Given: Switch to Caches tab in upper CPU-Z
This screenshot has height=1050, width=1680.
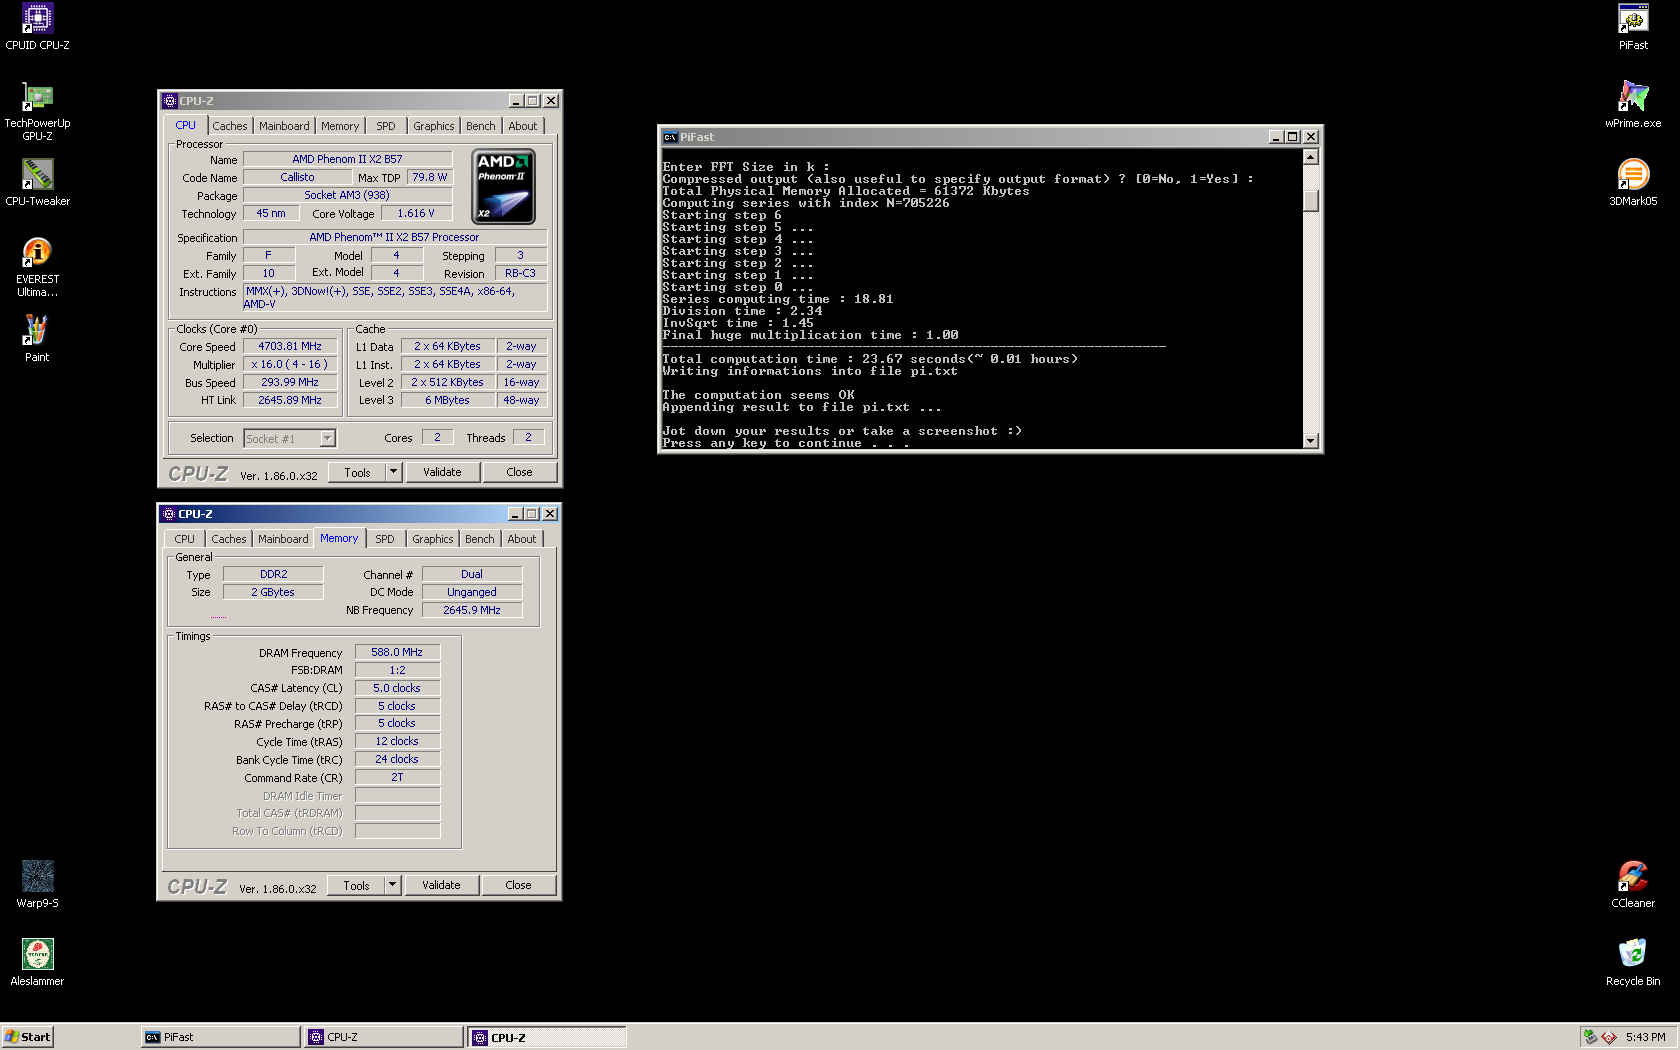Looking at the screenshot, I should (x=230, y=126).
